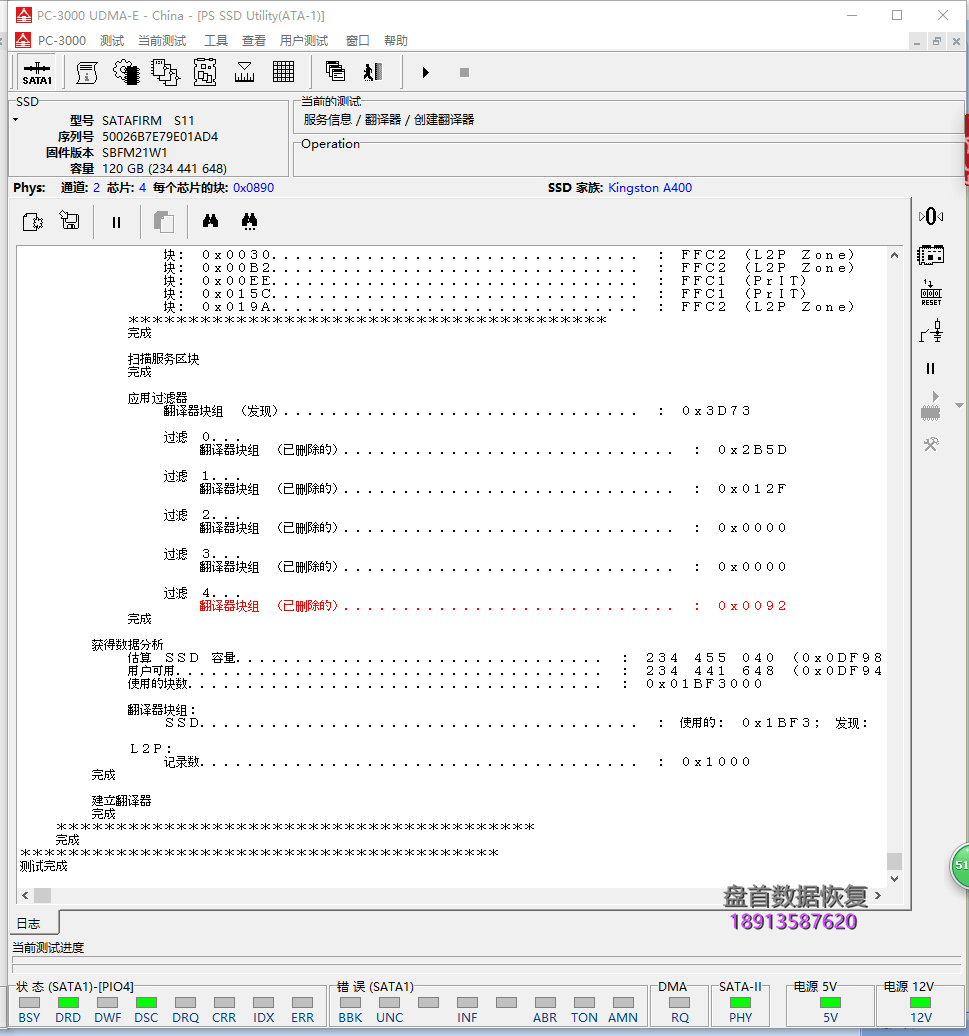Open the PC-3000 menu
This screenshot has height=1036, width=969.
(62, 41)
